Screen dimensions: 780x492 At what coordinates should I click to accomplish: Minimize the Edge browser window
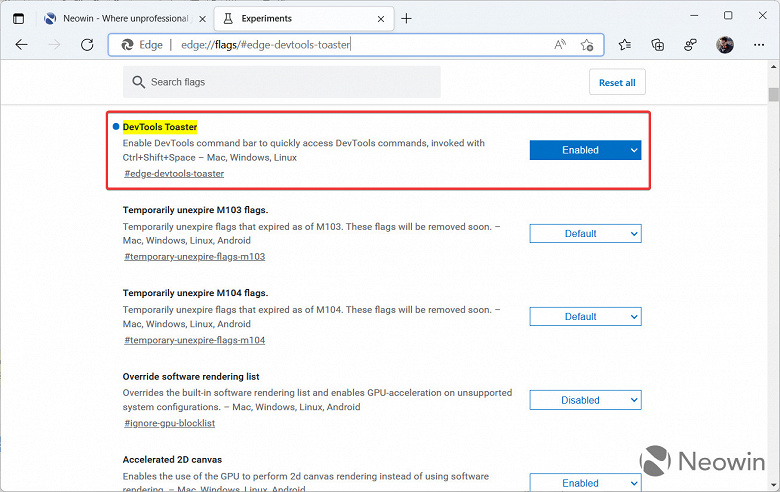694,16
